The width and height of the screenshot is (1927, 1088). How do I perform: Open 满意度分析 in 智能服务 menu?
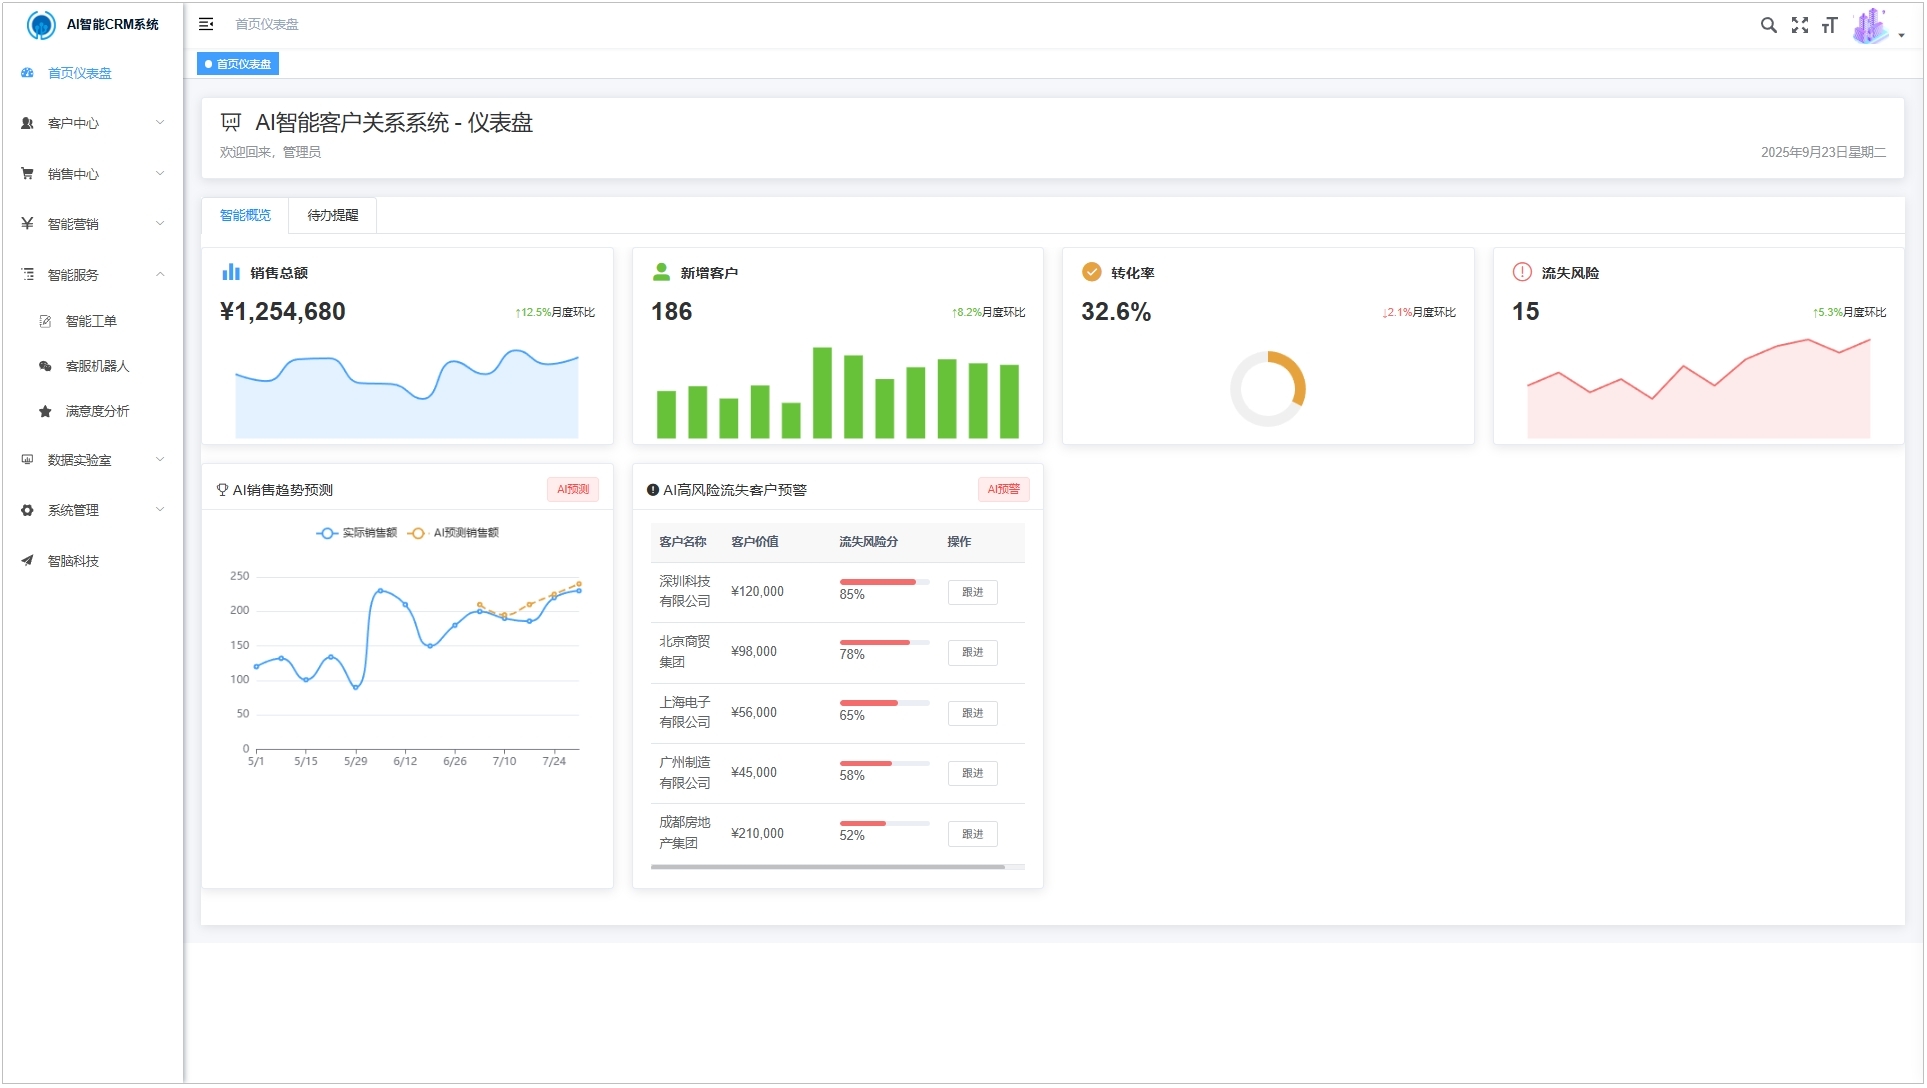tap(98, 411)
